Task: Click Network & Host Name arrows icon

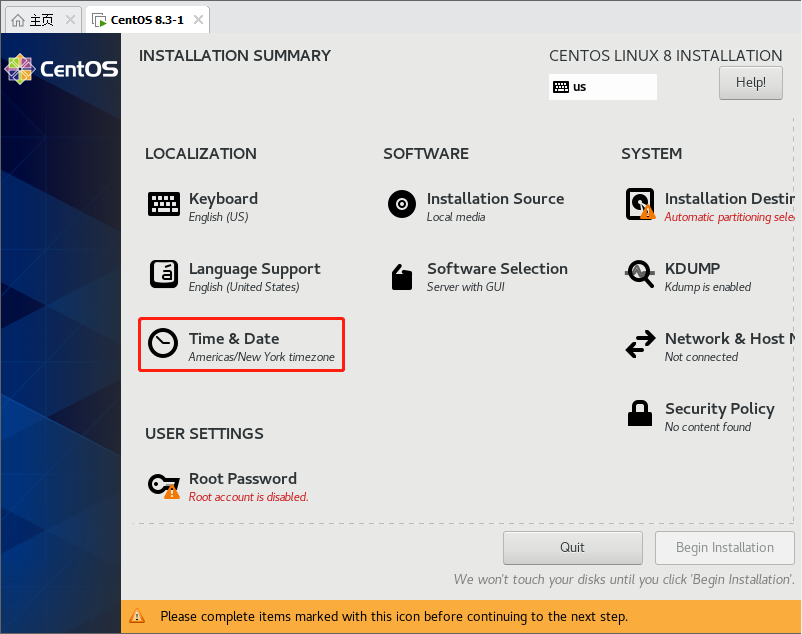Action: click(x=640, y=344)
